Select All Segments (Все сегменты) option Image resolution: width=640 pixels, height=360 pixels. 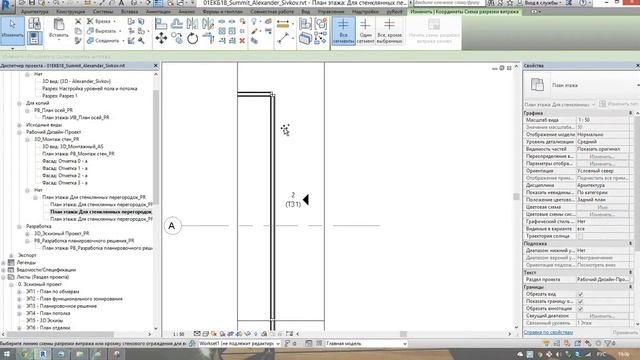click(x=343, y=31)
